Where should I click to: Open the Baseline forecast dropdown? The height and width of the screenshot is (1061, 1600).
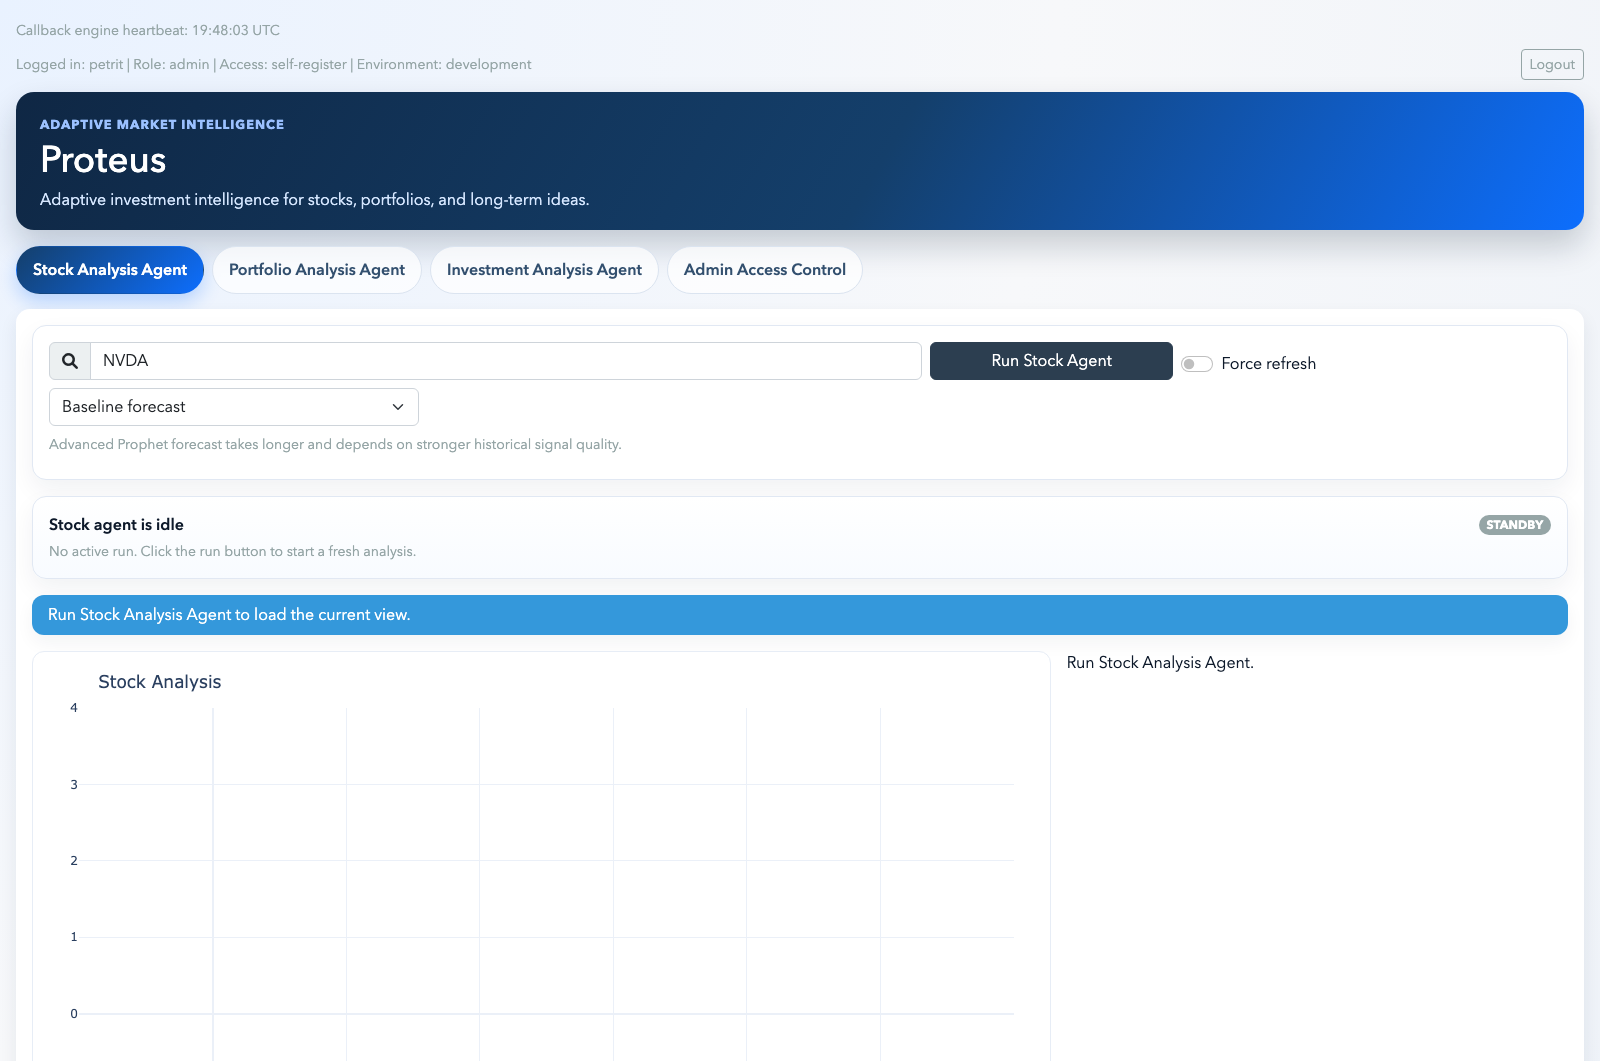(x=233, y=406)
